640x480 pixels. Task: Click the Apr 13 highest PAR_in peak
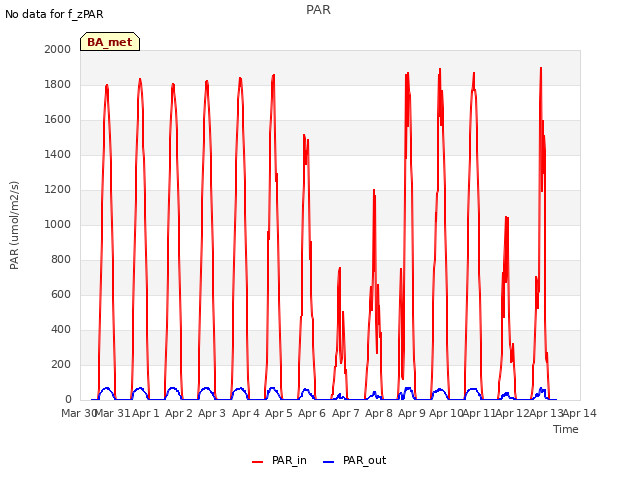pyautogui.click(x=541, y=68)
